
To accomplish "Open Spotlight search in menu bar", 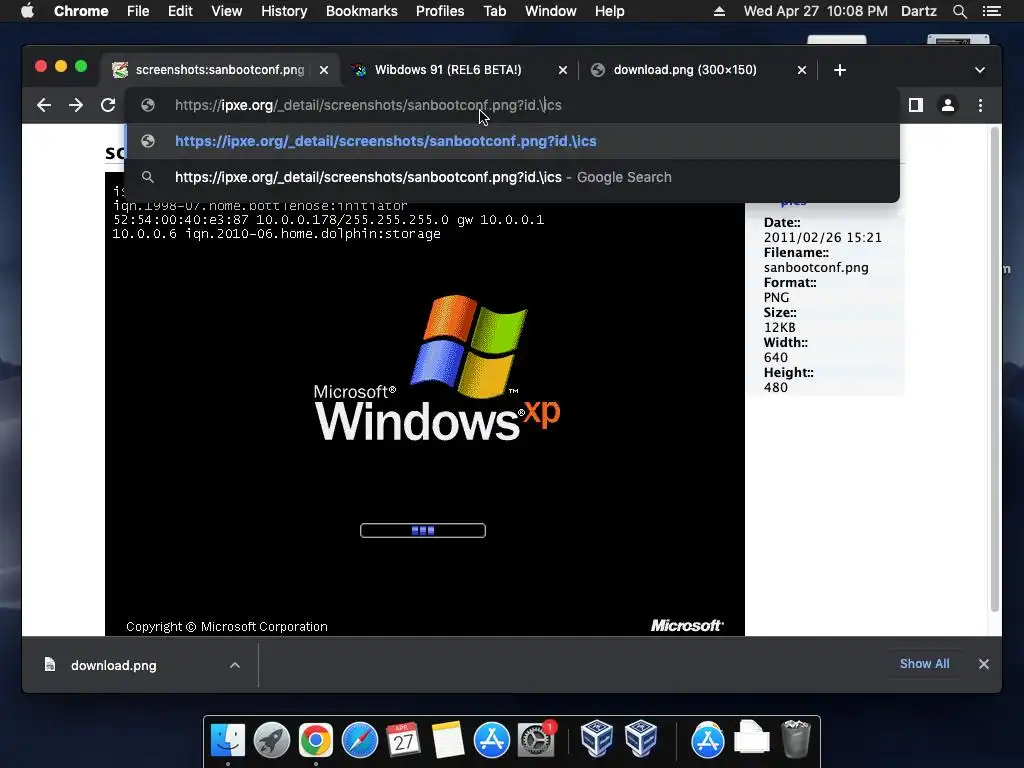I will (x=959, y=11).
